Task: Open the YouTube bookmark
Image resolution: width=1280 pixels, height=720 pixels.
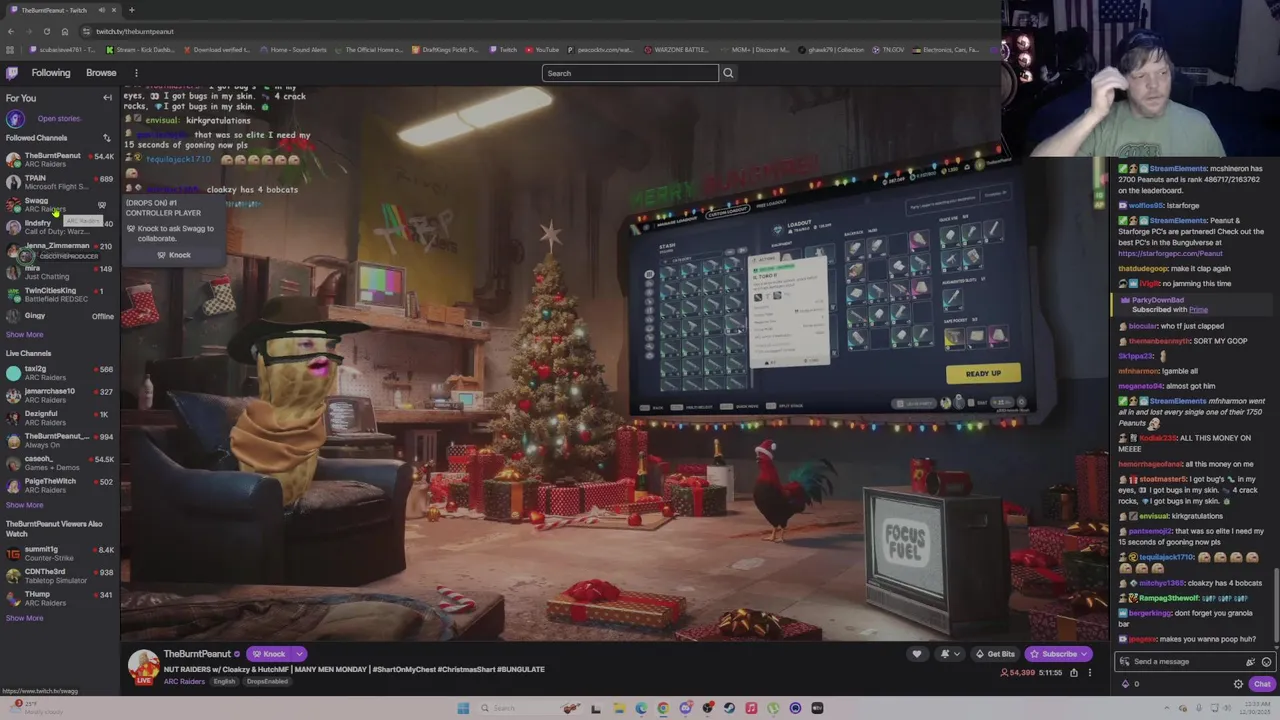Action: click(542, 50)
